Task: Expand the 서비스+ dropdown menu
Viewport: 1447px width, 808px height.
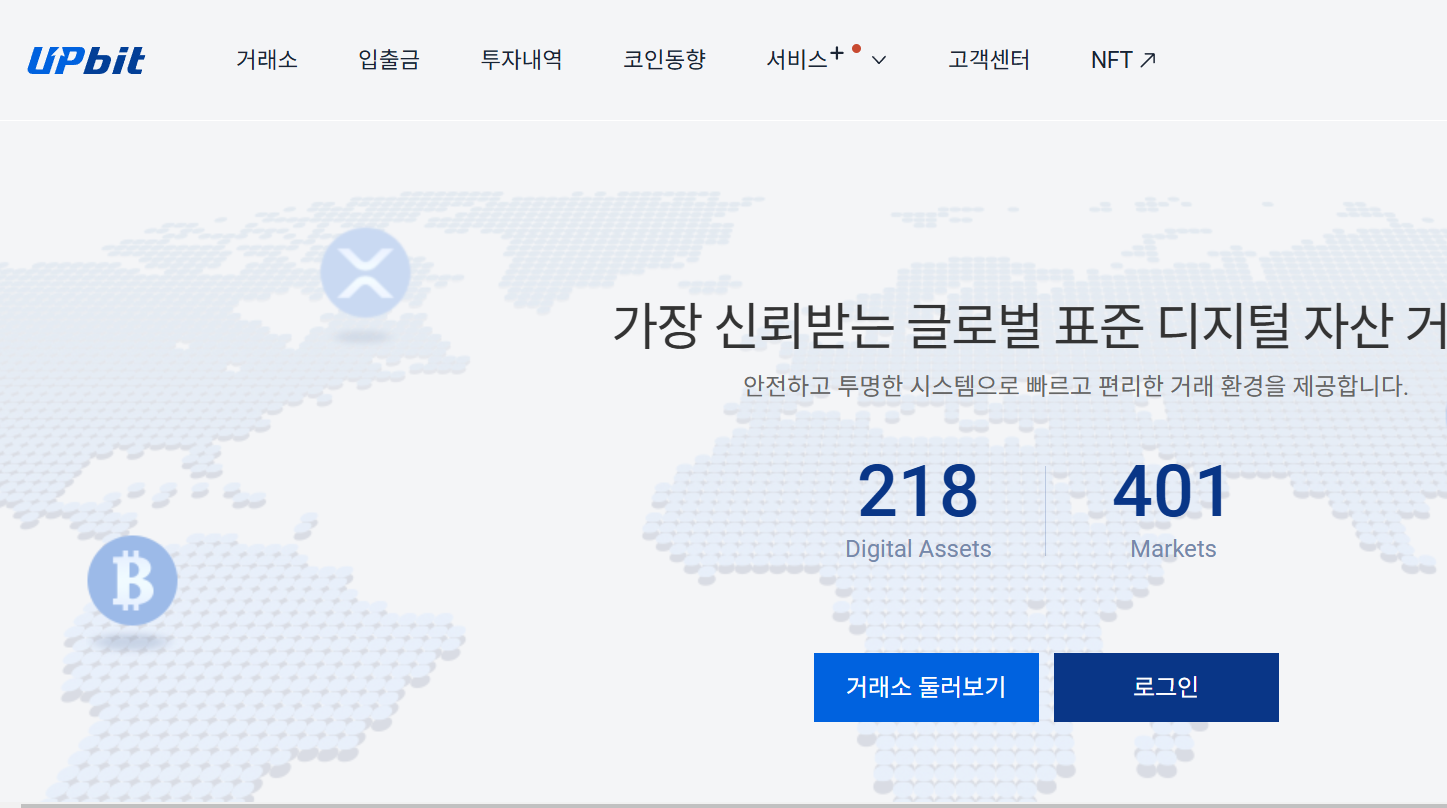Action: [x=826, y=60]
